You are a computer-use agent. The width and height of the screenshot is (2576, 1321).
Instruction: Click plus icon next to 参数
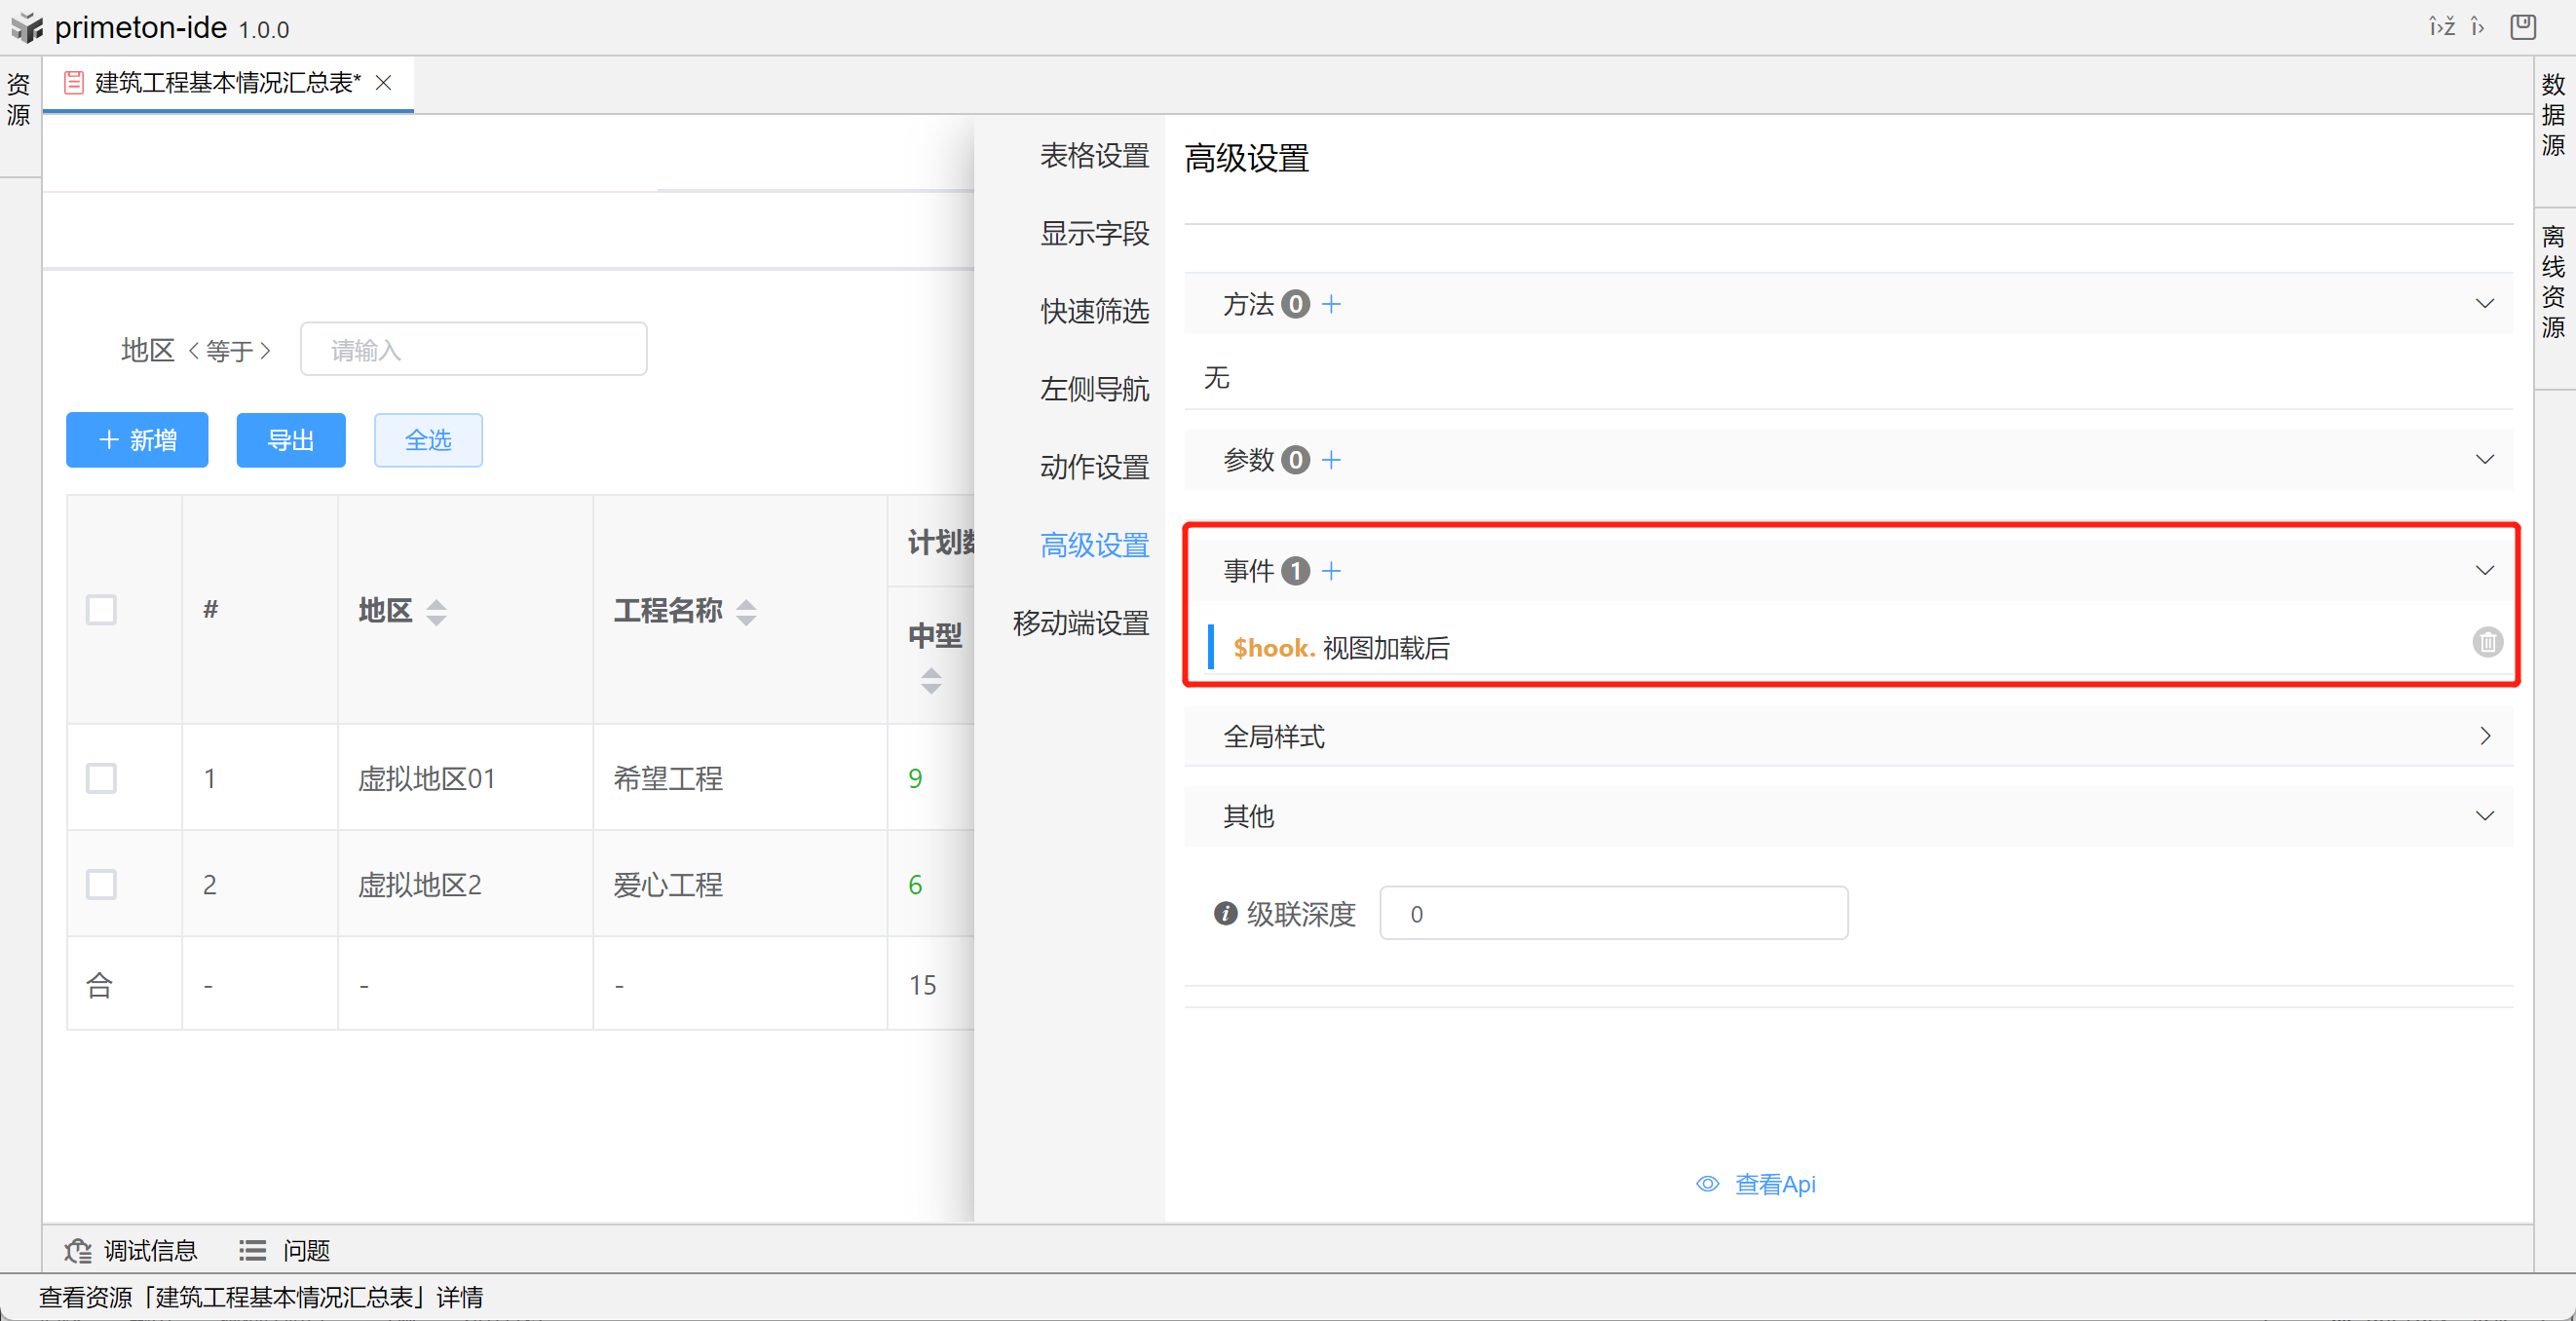coord(1331,460)
